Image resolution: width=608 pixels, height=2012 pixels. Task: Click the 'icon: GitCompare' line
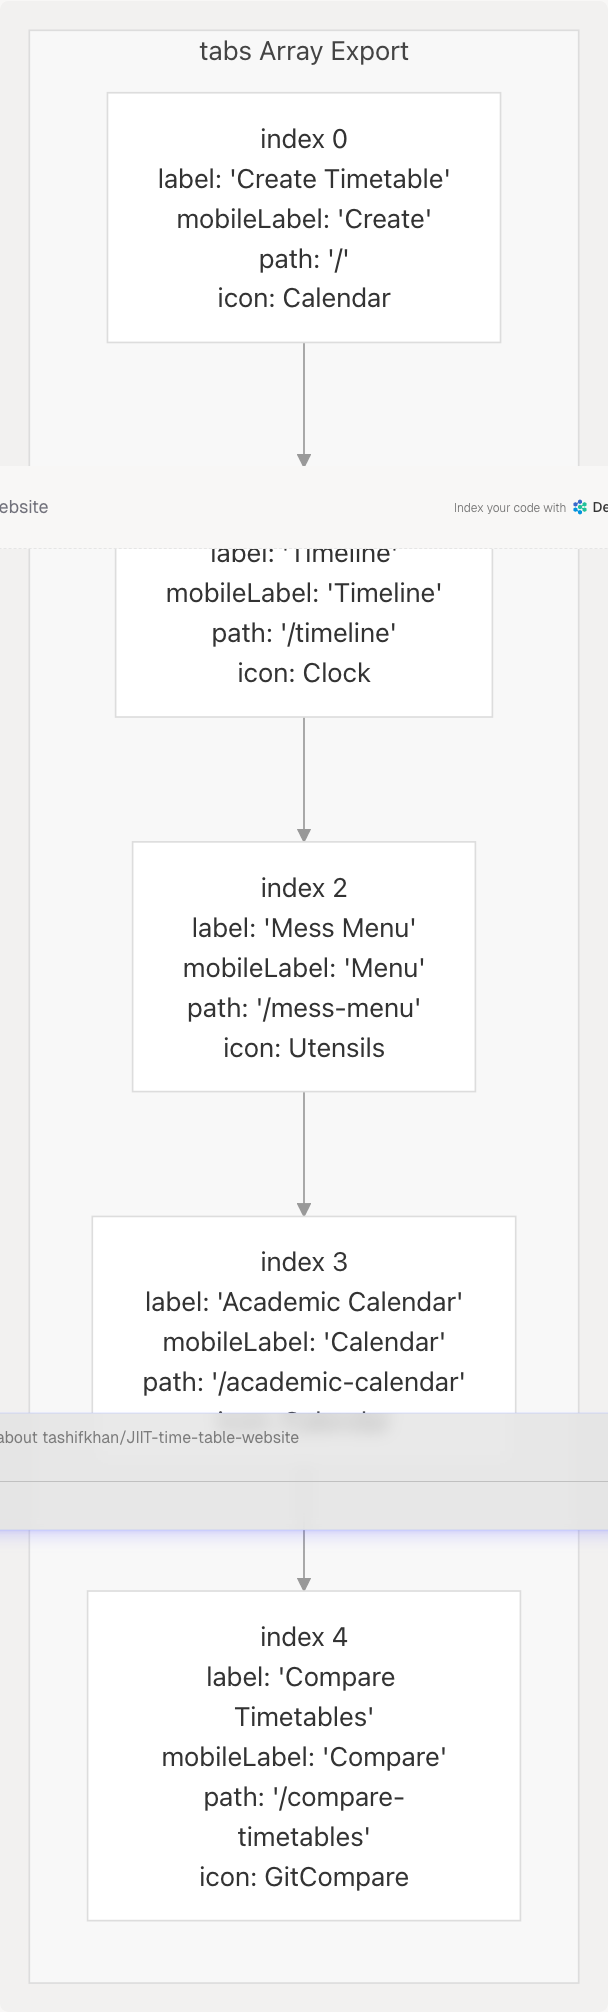coord(304,1877)
